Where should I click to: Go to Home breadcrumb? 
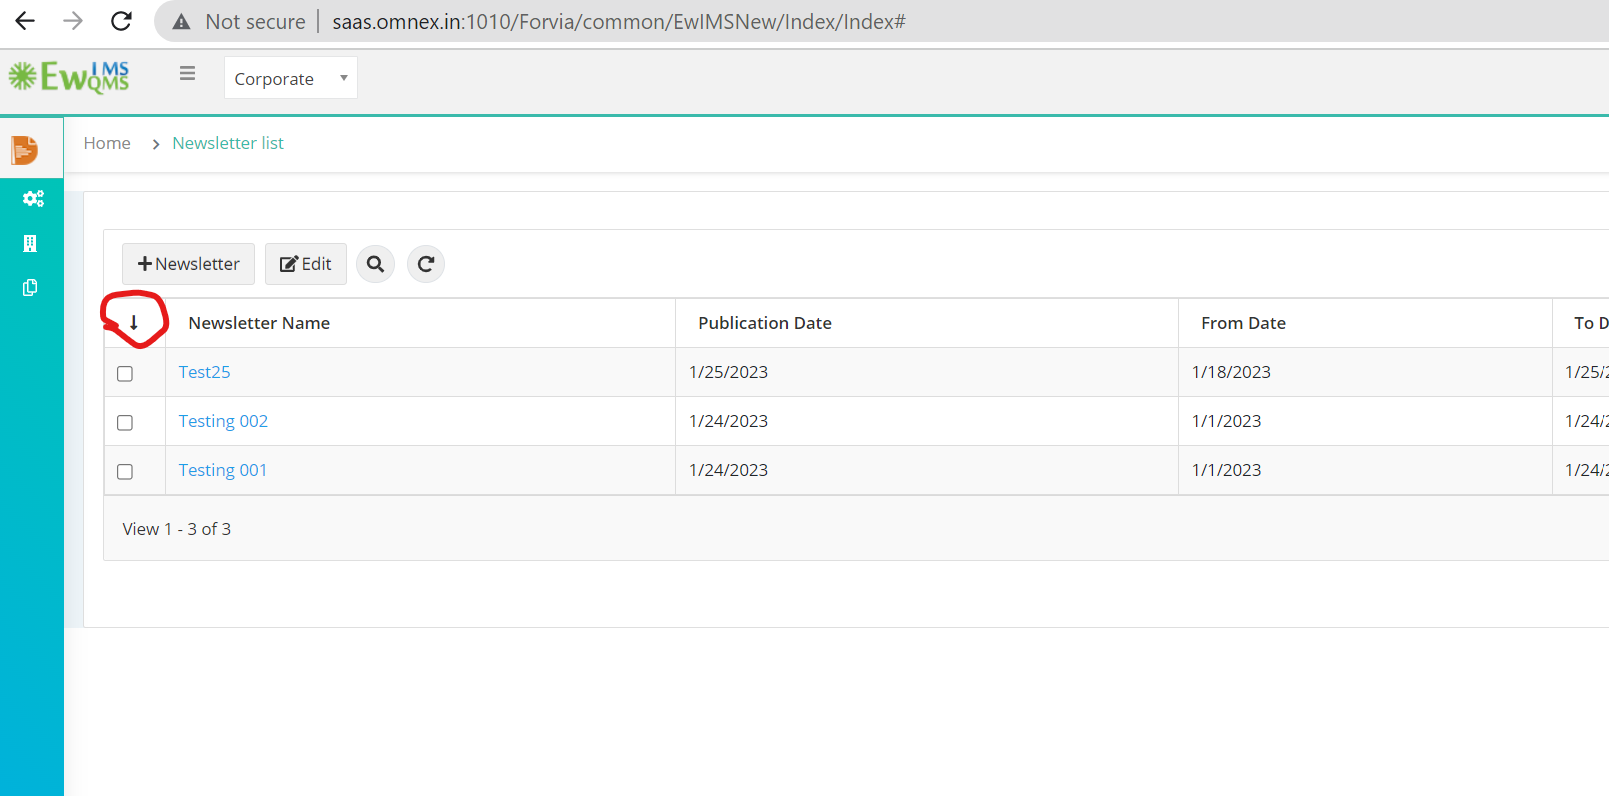click(107, 143)
